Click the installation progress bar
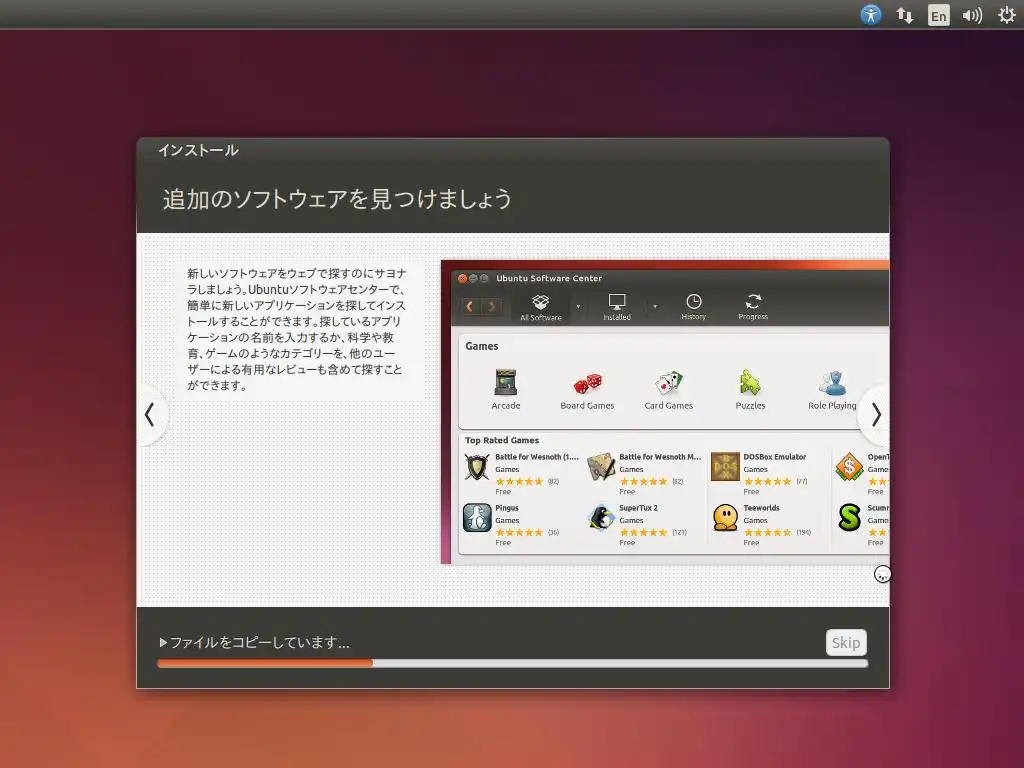Screen dimensions: 1024x768 [513, 664]
